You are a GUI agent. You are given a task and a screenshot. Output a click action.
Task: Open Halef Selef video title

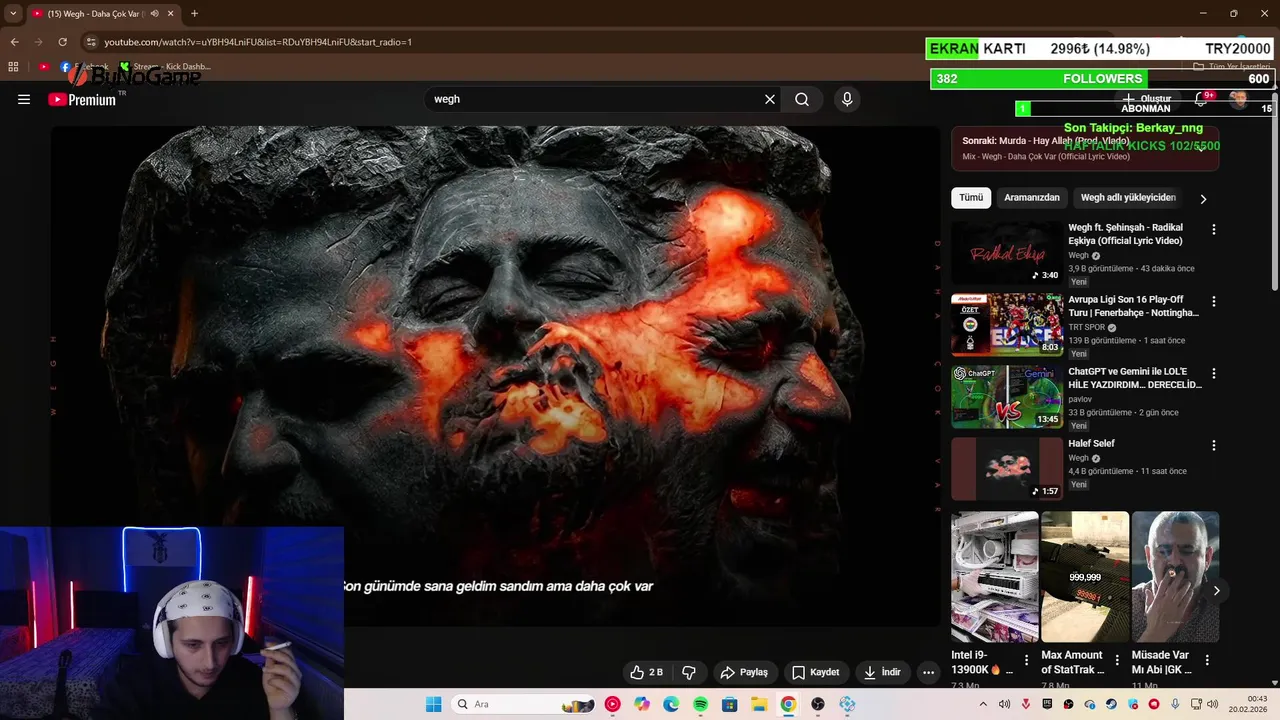point(1091,443)
